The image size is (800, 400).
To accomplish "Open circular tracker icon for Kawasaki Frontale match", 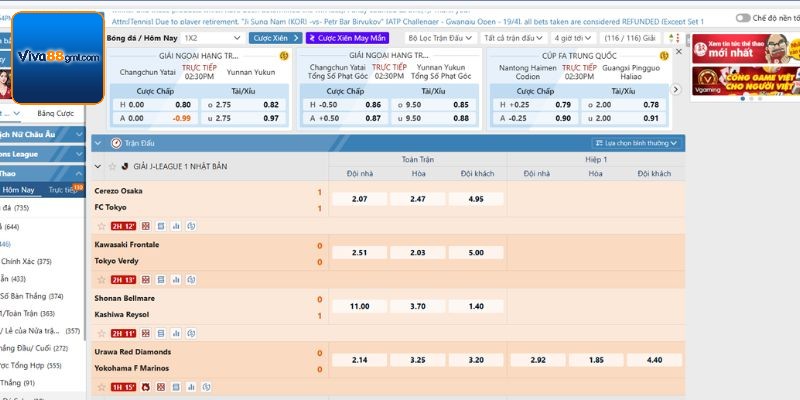I will click(191, 280).
